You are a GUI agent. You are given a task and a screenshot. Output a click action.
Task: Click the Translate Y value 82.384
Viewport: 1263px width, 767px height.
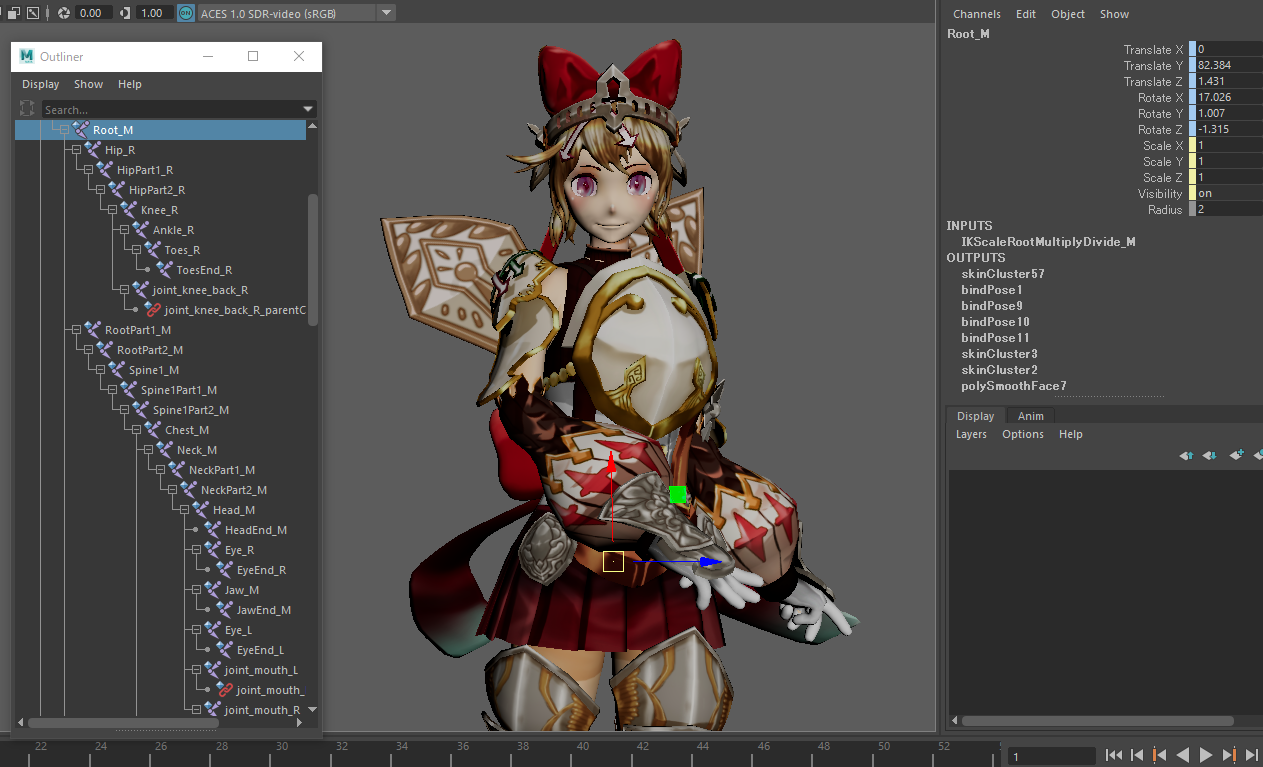click(x=1229, y=66)
